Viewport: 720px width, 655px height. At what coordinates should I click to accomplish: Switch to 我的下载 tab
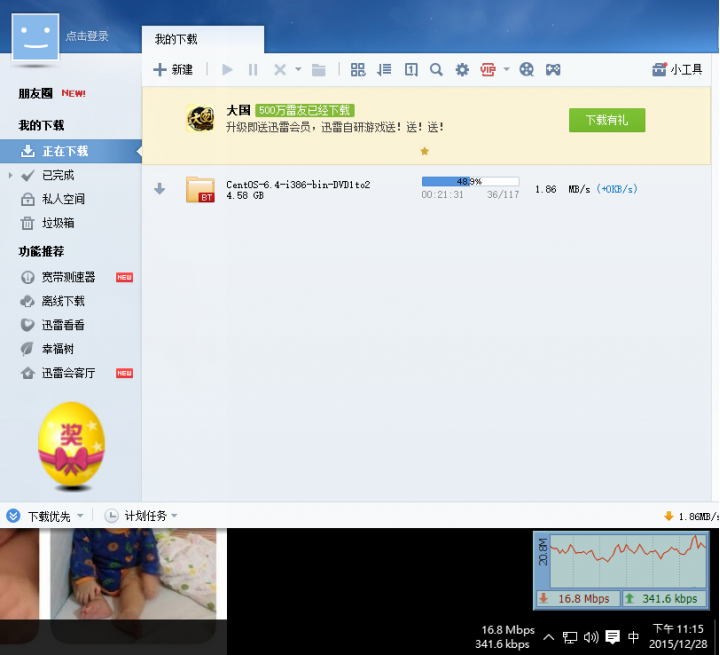[203, 40]
